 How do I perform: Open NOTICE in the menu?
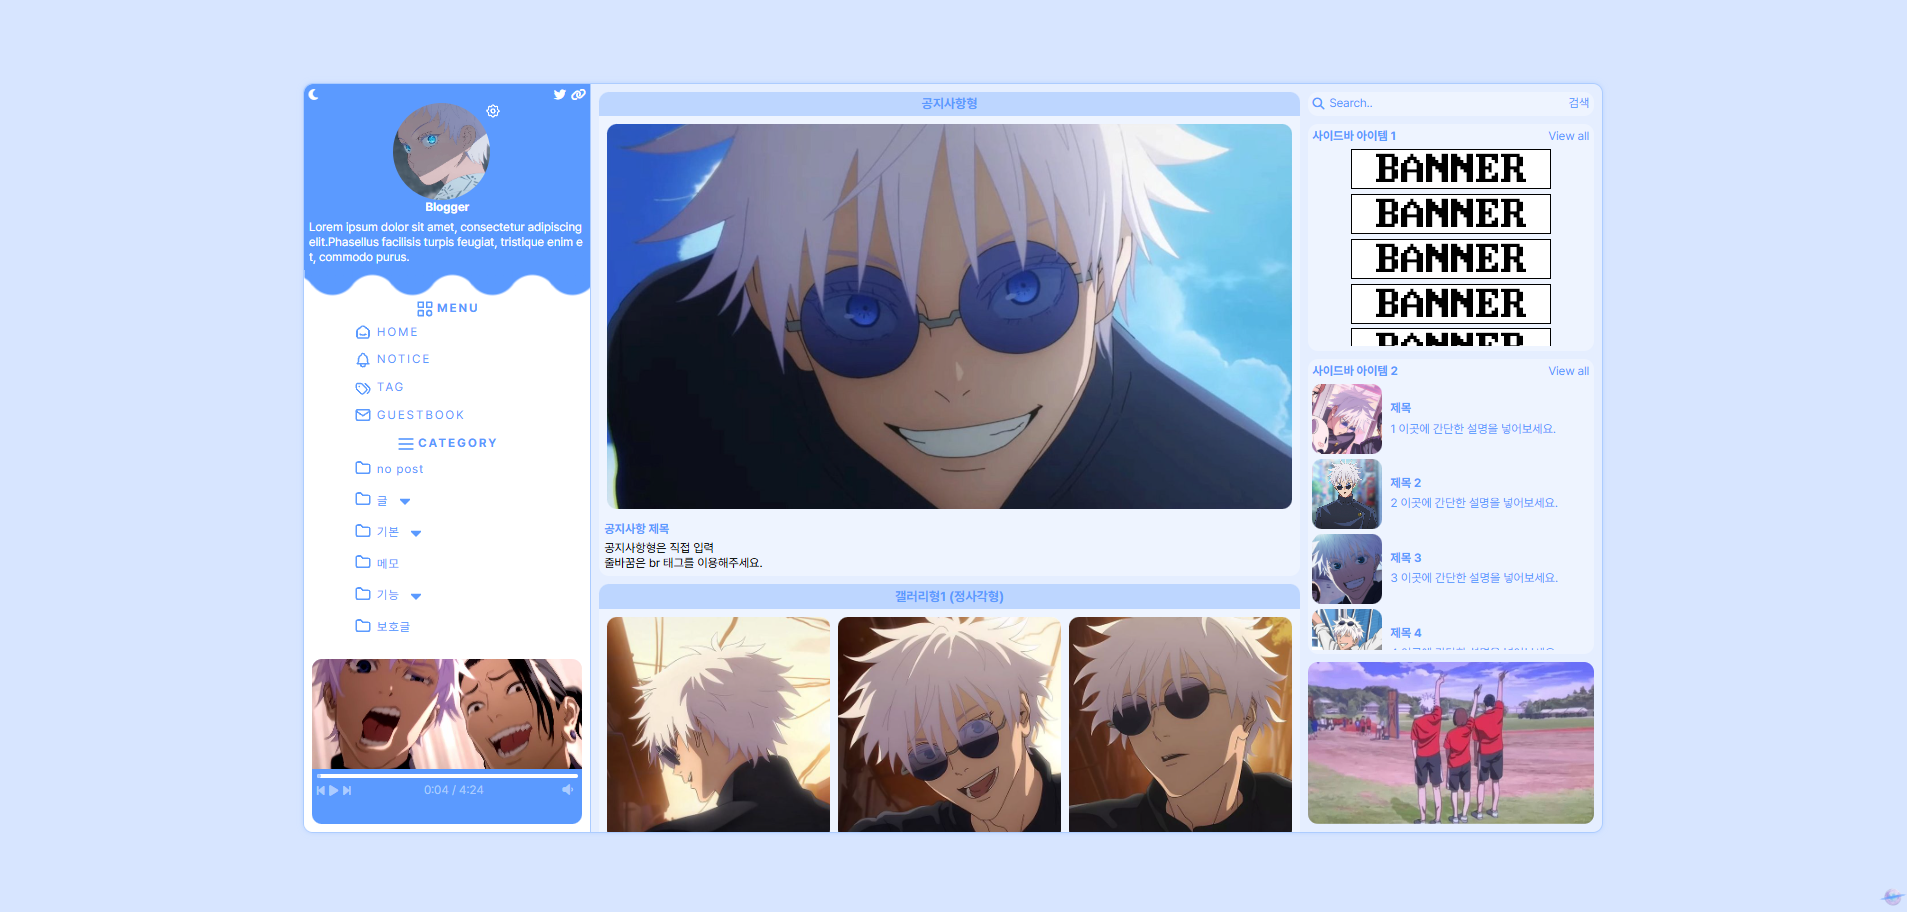[x=403, y=359]
